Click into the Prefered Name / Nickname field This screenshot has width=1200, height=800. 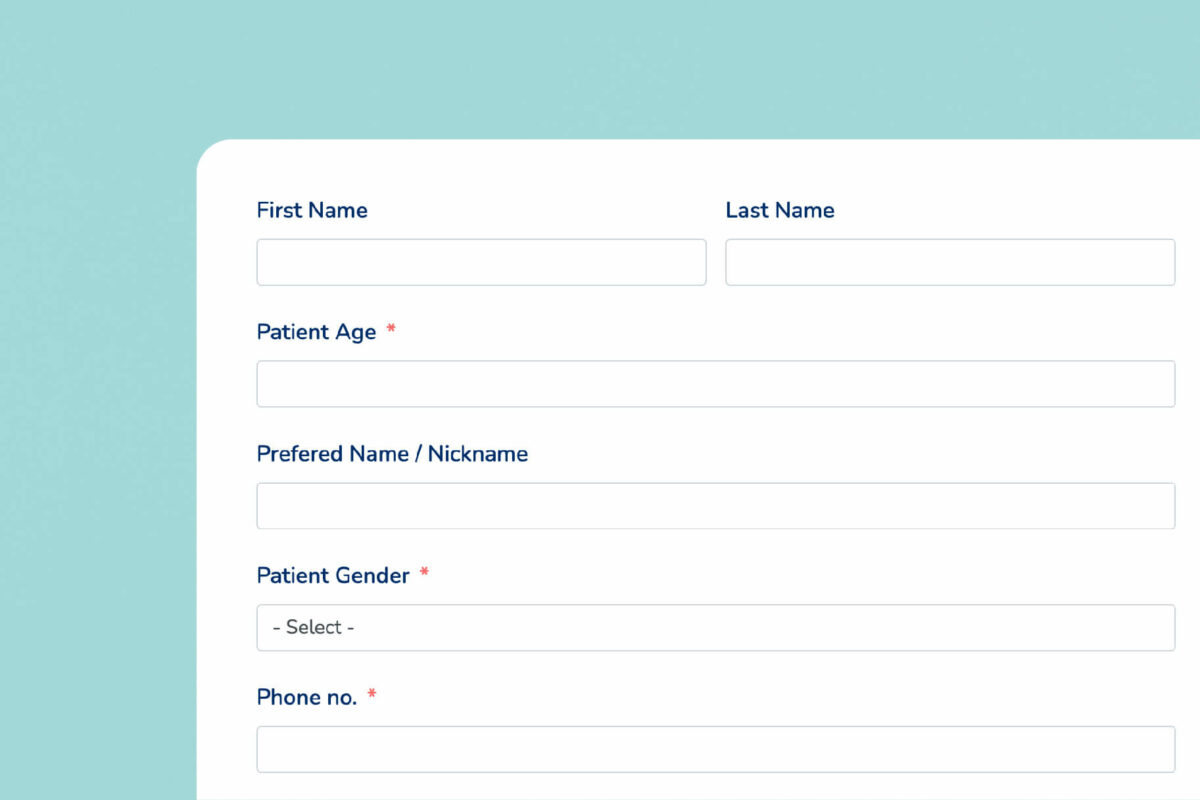[716, 506]
